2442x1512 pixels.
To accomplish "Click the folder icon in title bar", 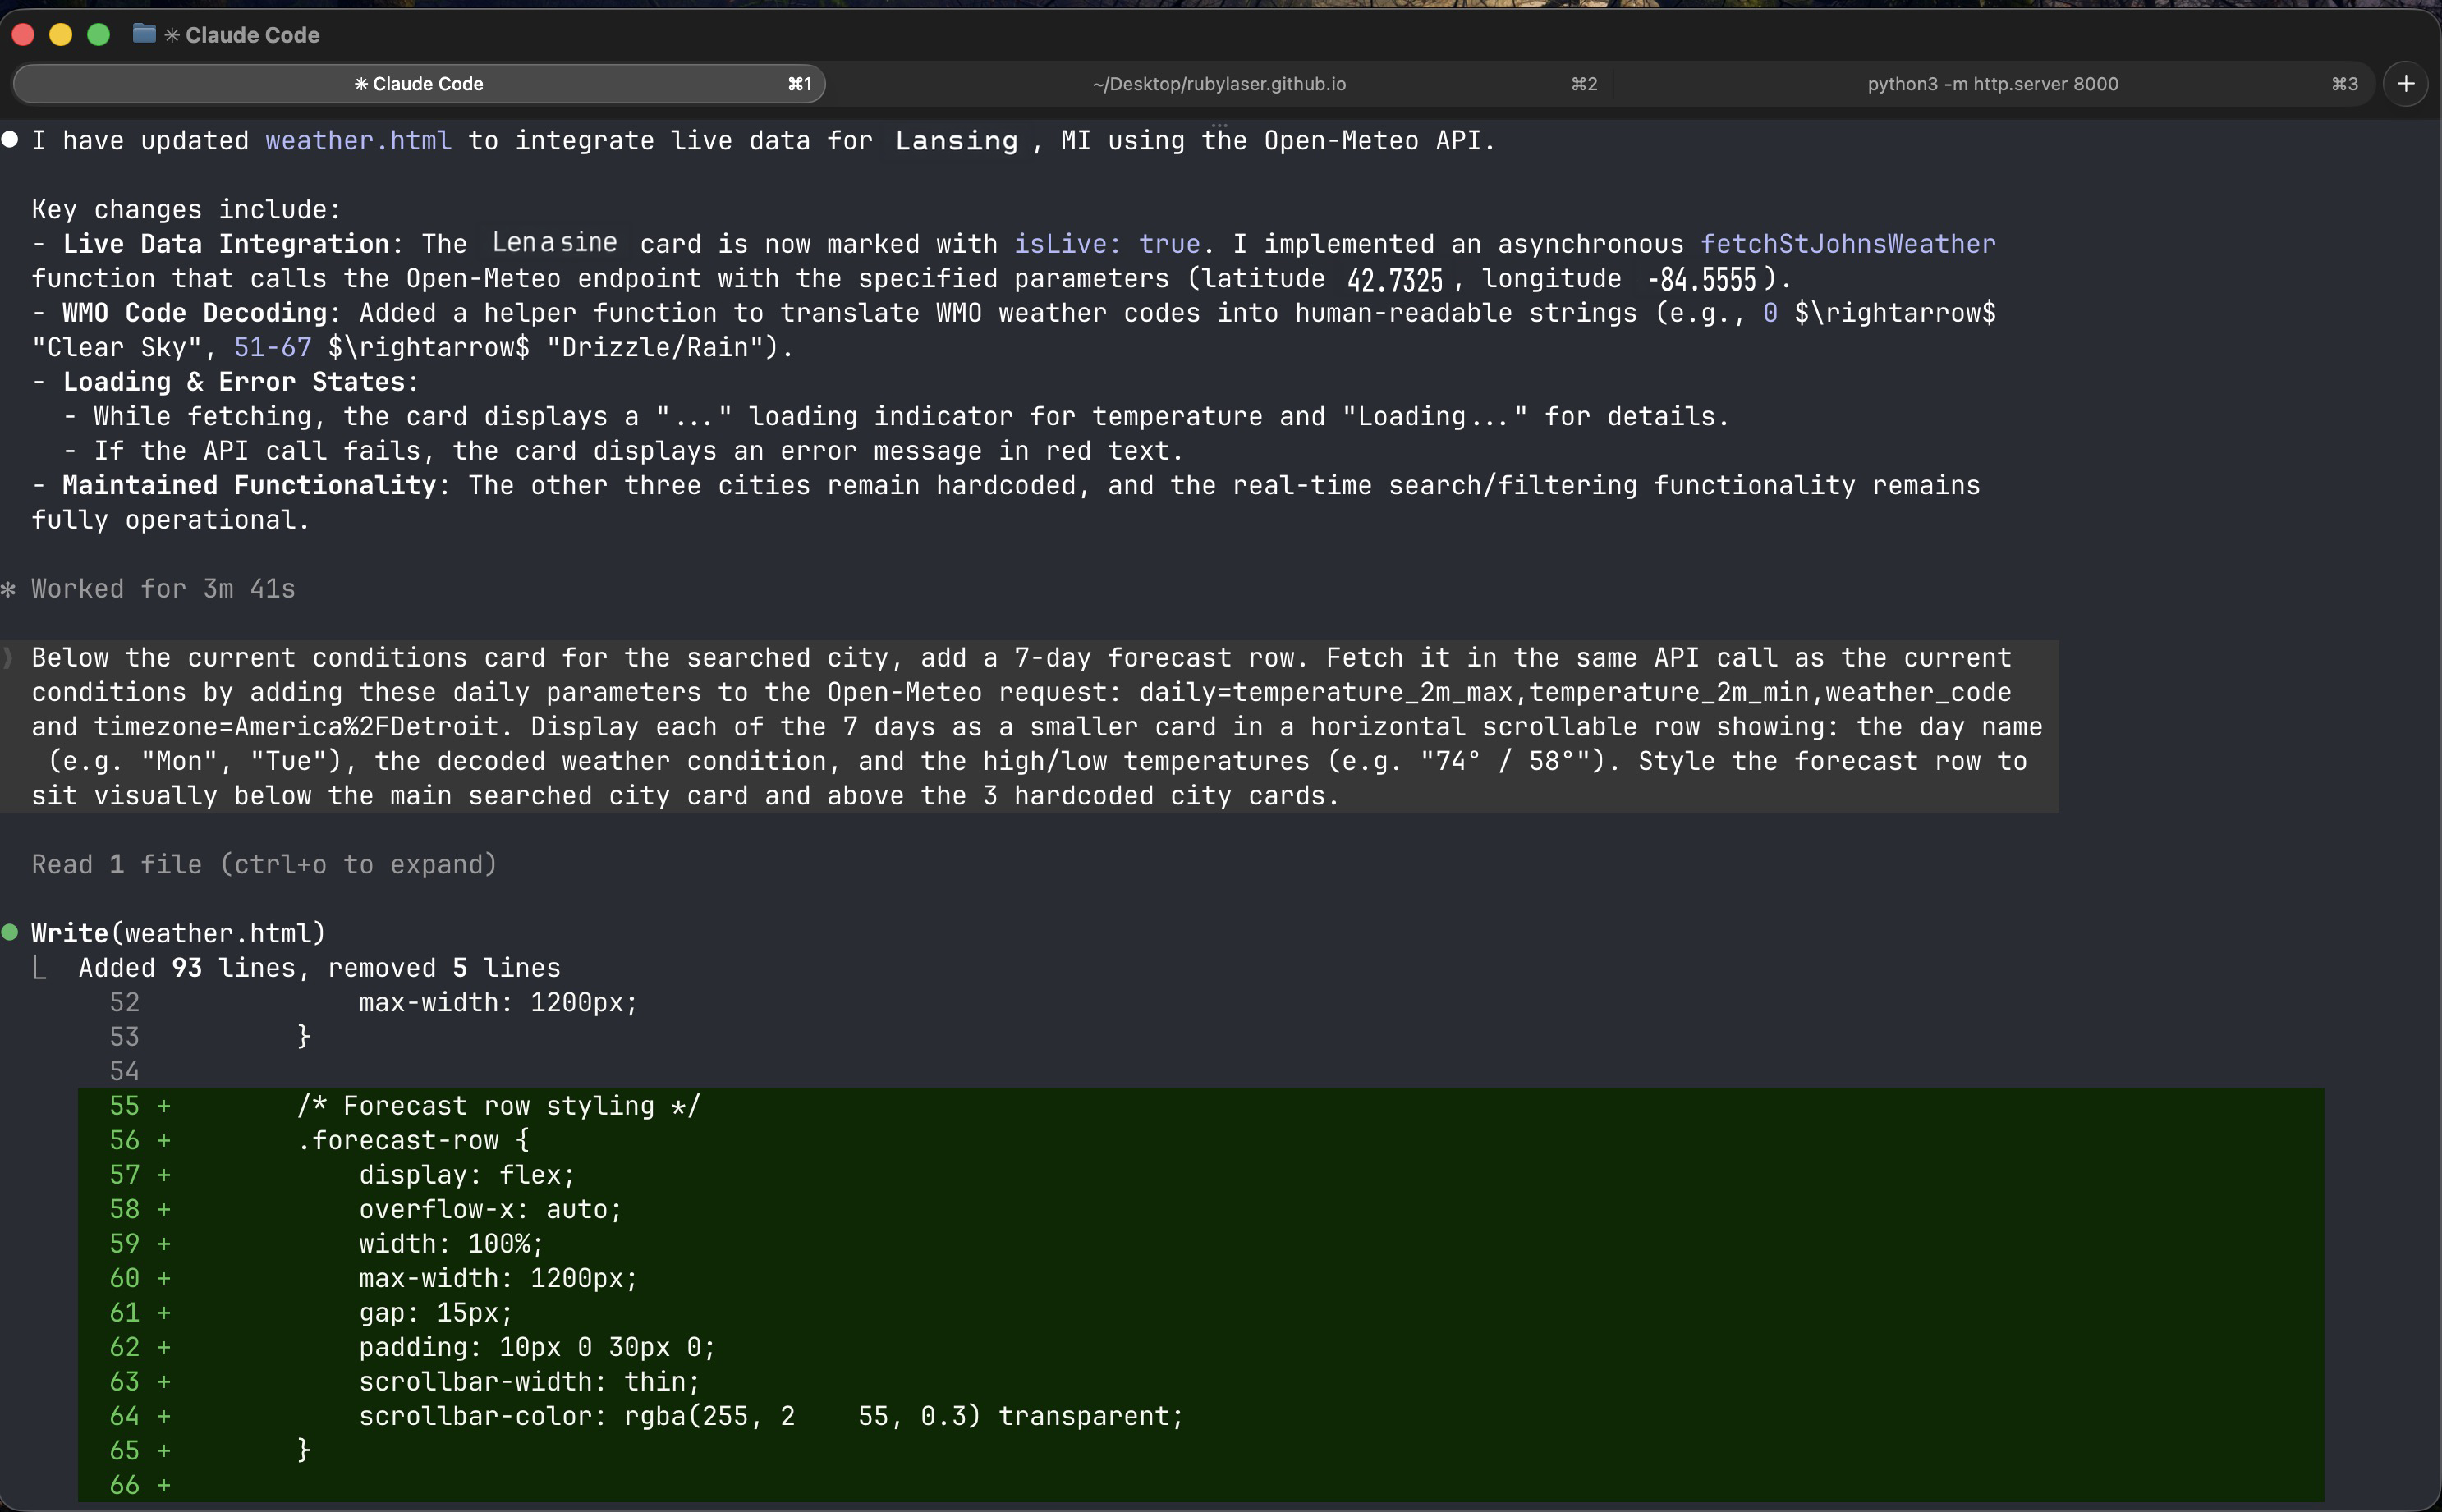I will (144, 34).
